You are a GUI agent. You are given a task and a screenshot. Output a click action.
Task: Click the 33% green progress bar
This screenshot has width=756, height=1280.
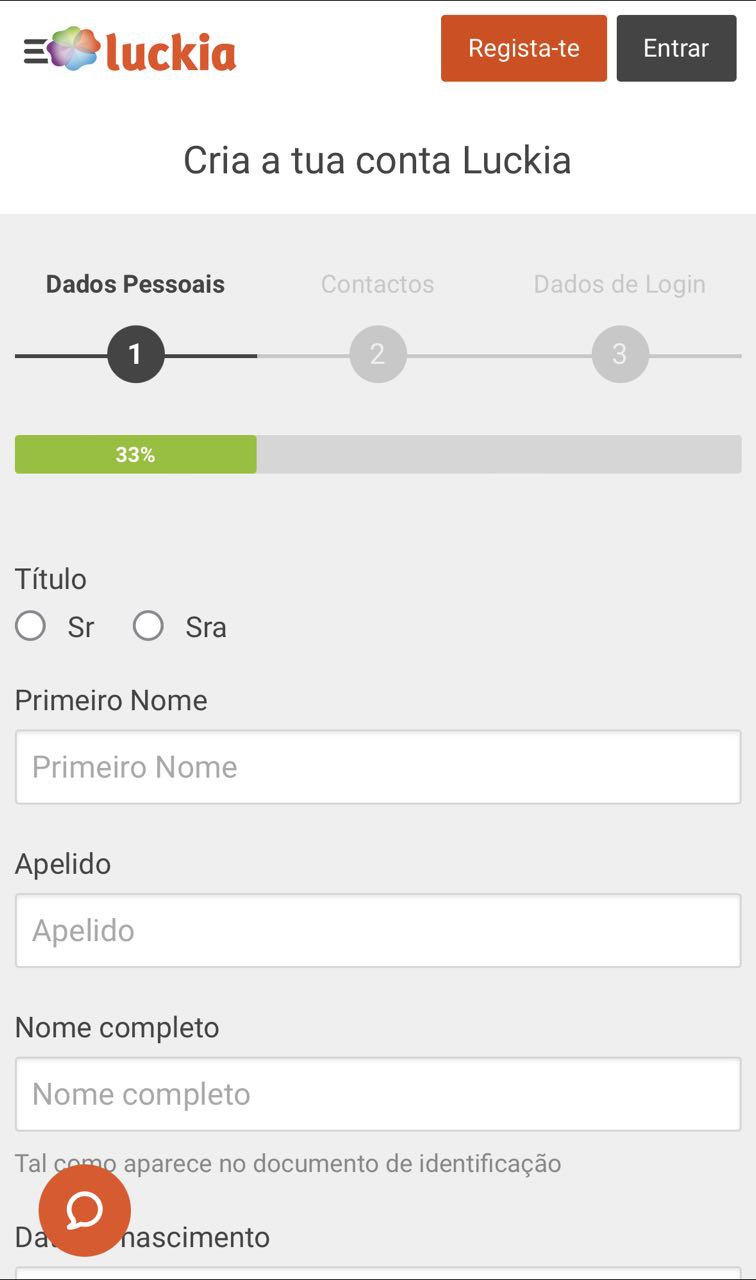(136, 454)
